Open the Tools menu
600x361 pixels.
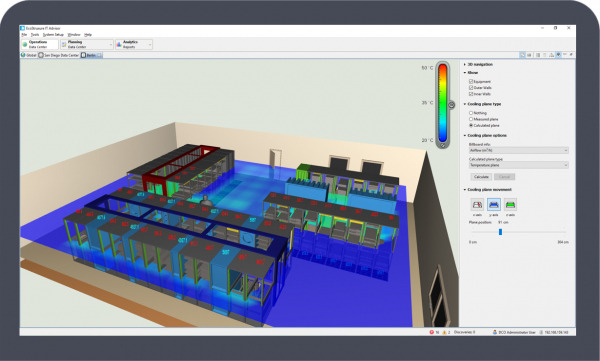(35, 35)
